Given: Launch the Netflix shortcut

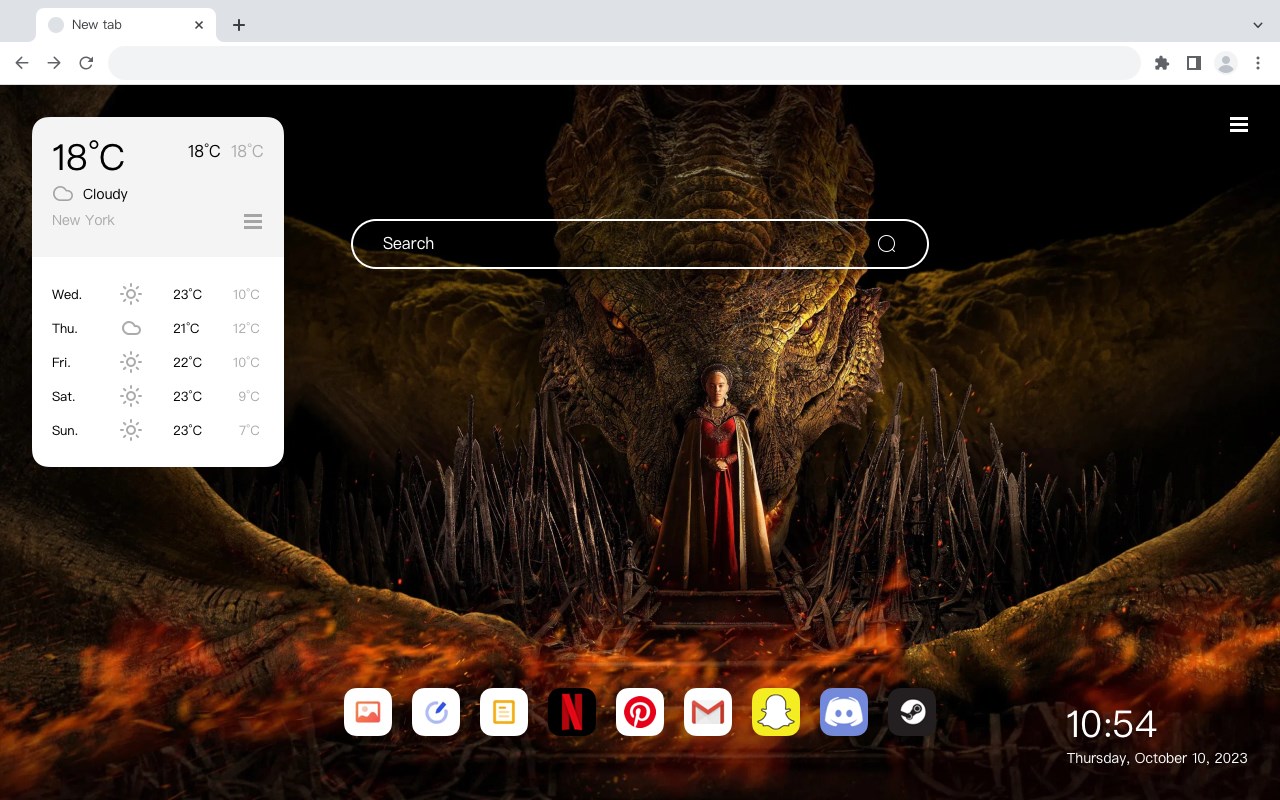Looking at the screenshot, I should coord(572,712).
